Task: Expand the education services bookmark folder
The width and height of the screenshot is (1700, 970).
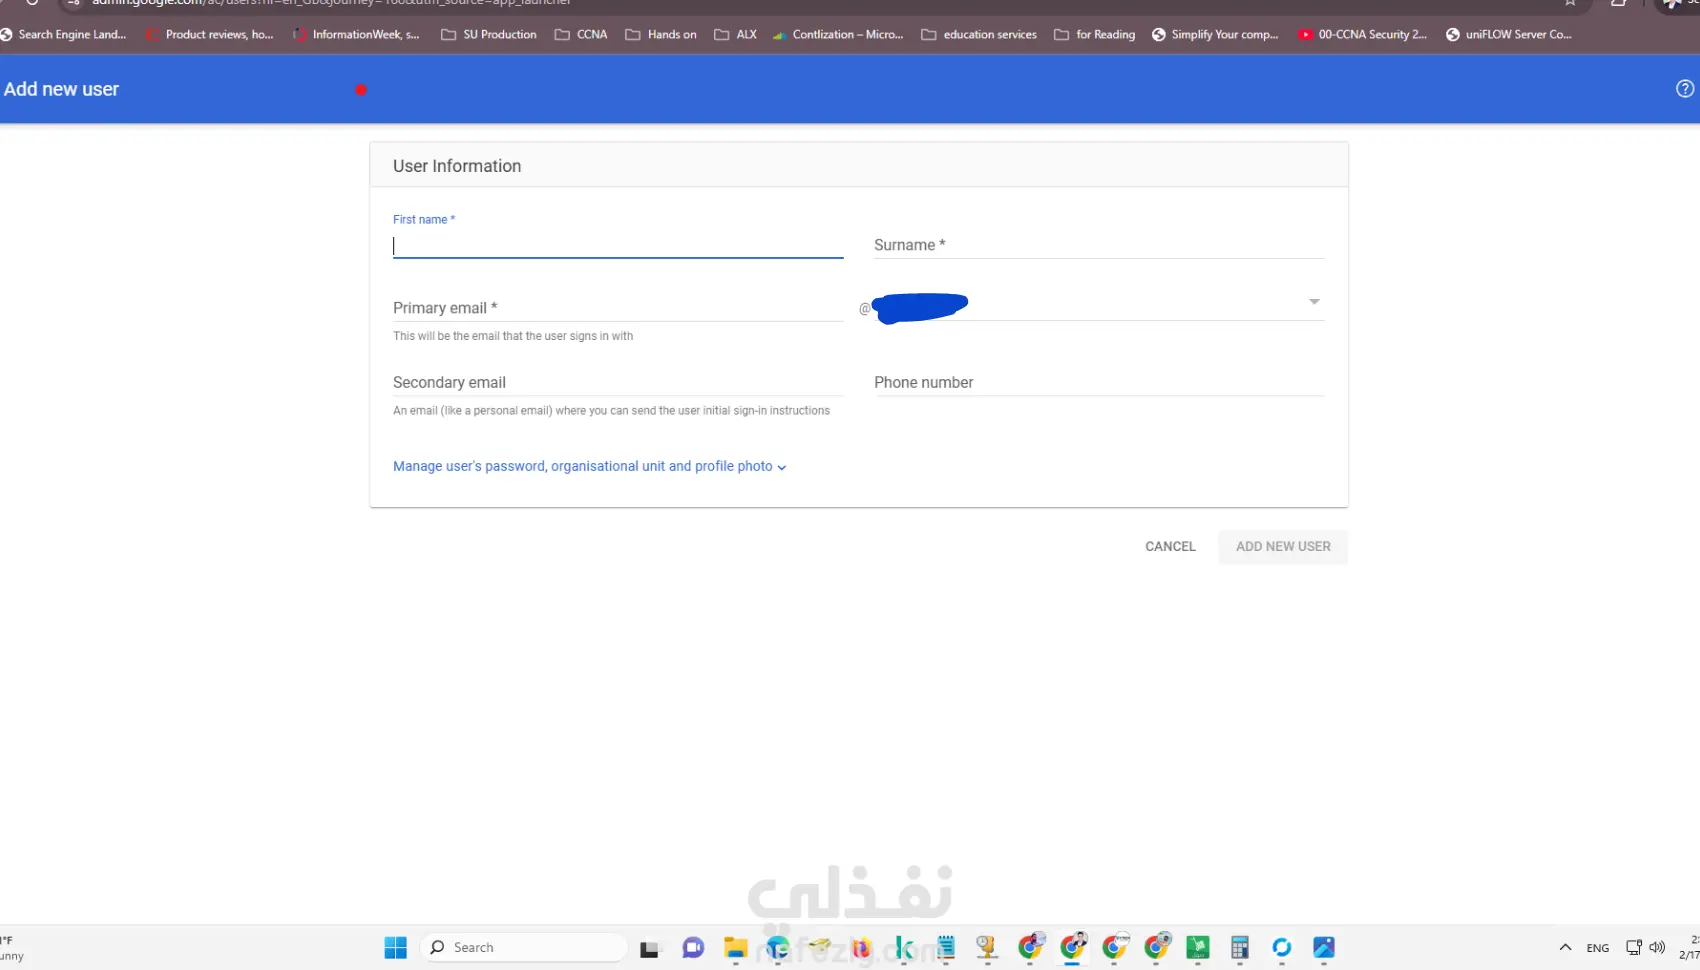Action: click(x=979, y=34)
